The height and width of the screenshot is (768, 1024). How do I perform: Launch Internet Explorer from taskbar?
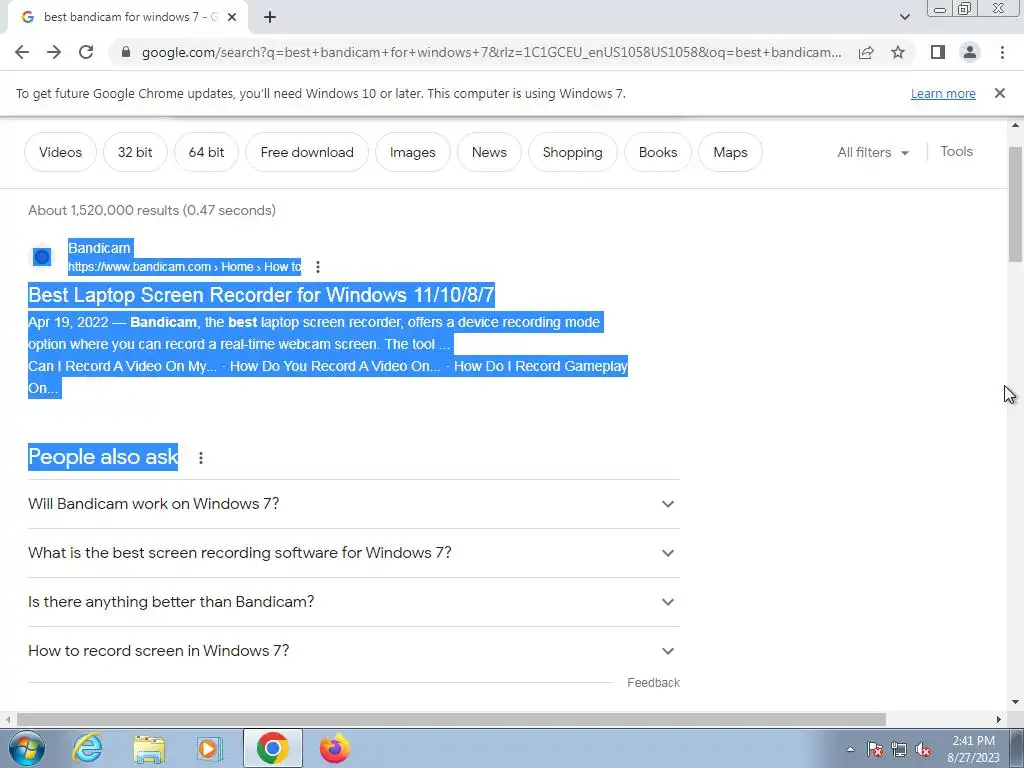pyautogui.click(x=88, y=748)
